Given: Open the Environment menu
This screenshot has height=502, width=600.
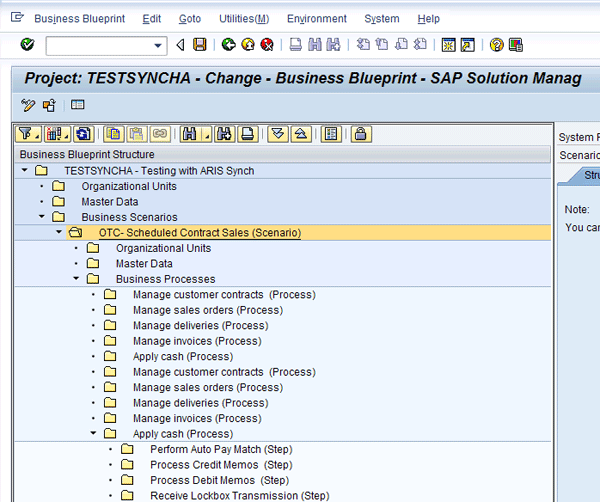Looking at the screenshot, I should coord(316,19).
